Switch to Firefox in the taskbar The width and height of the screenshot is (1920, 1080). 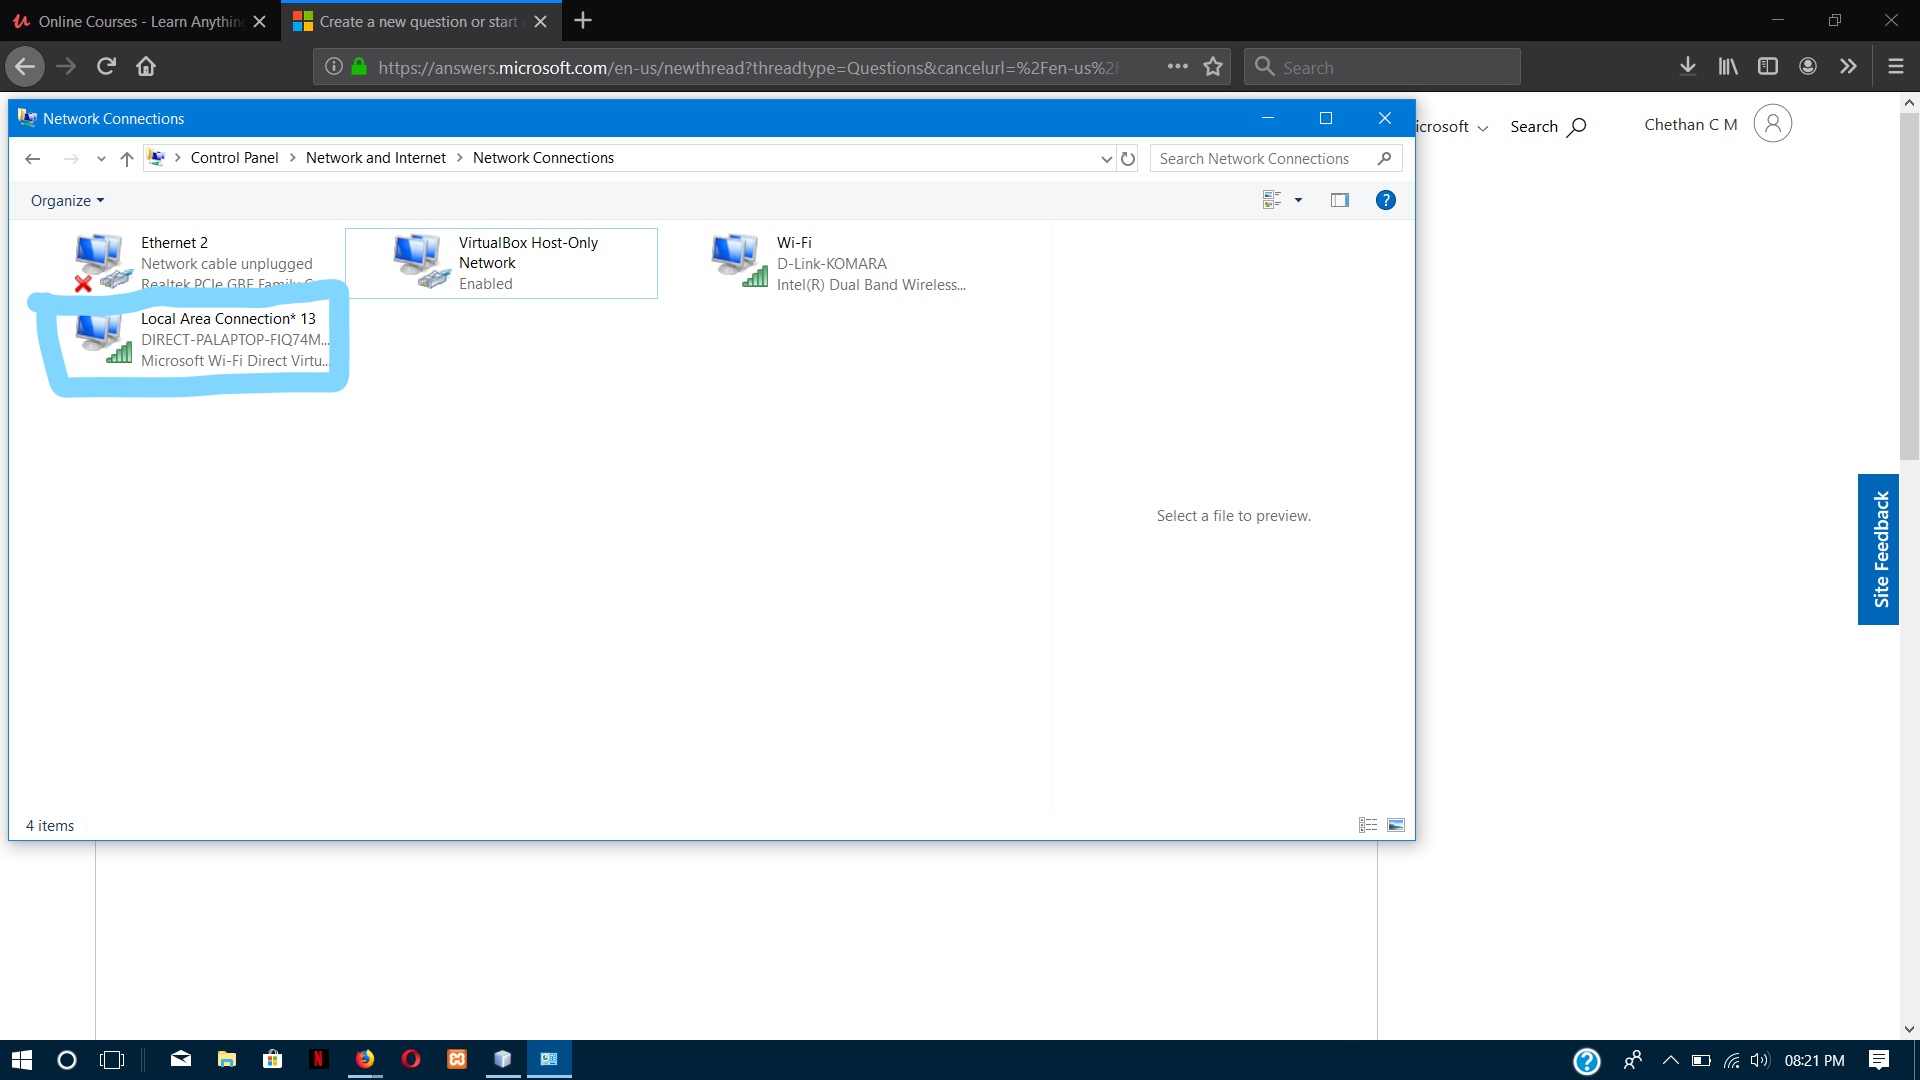[x=365, y=1059]
